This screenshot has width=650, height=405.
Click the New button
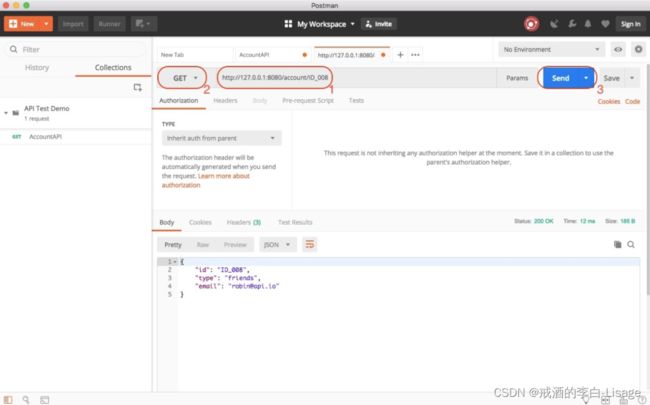(x=22, y=24)
